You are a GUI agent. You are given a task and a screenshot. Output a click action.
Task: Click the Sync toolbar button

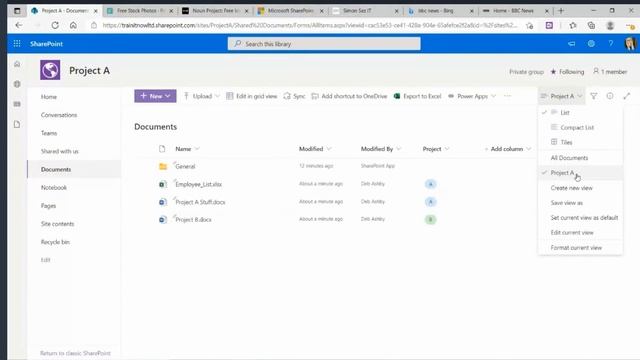(x=294, y=96)
